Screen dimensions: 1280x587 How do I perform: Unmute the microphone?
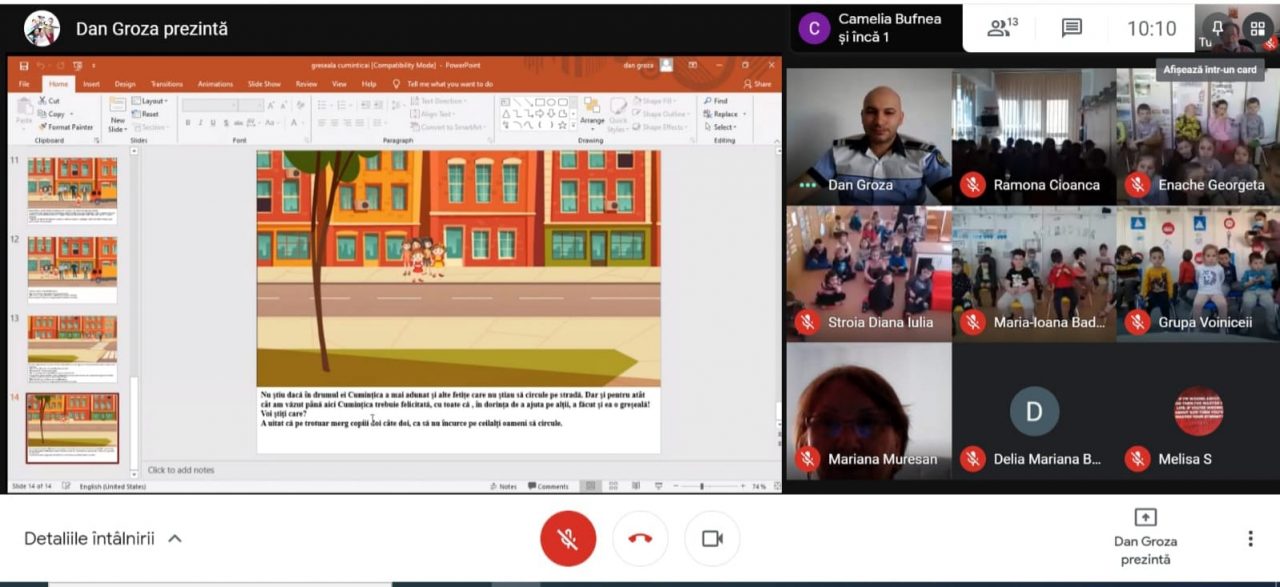pyautogui.click(x=568, y=538)
